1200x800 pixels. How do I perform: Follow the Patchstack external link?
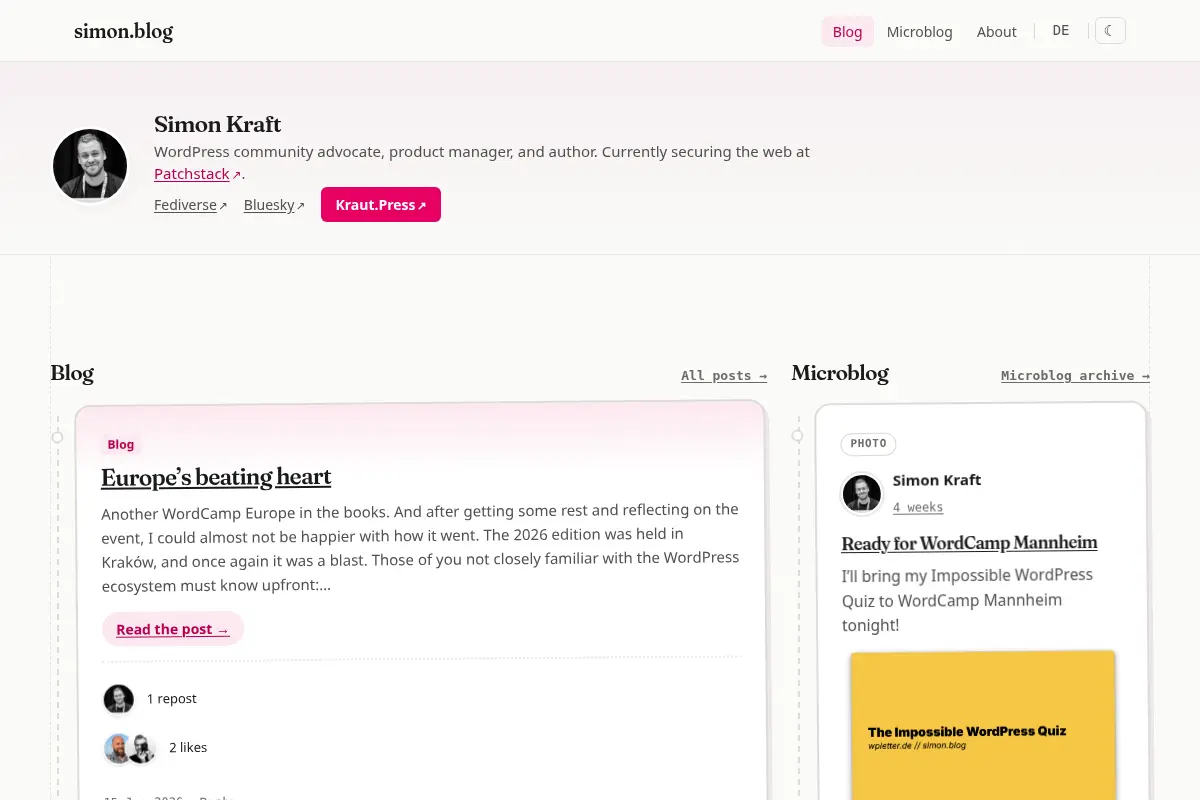[197, 174]
